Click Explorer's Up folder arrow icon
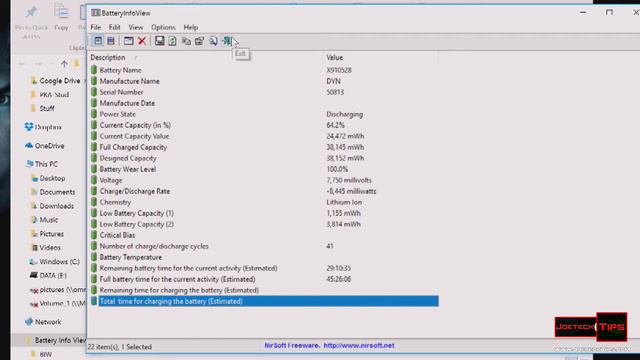Screen dimensions: 640x360 64,64
